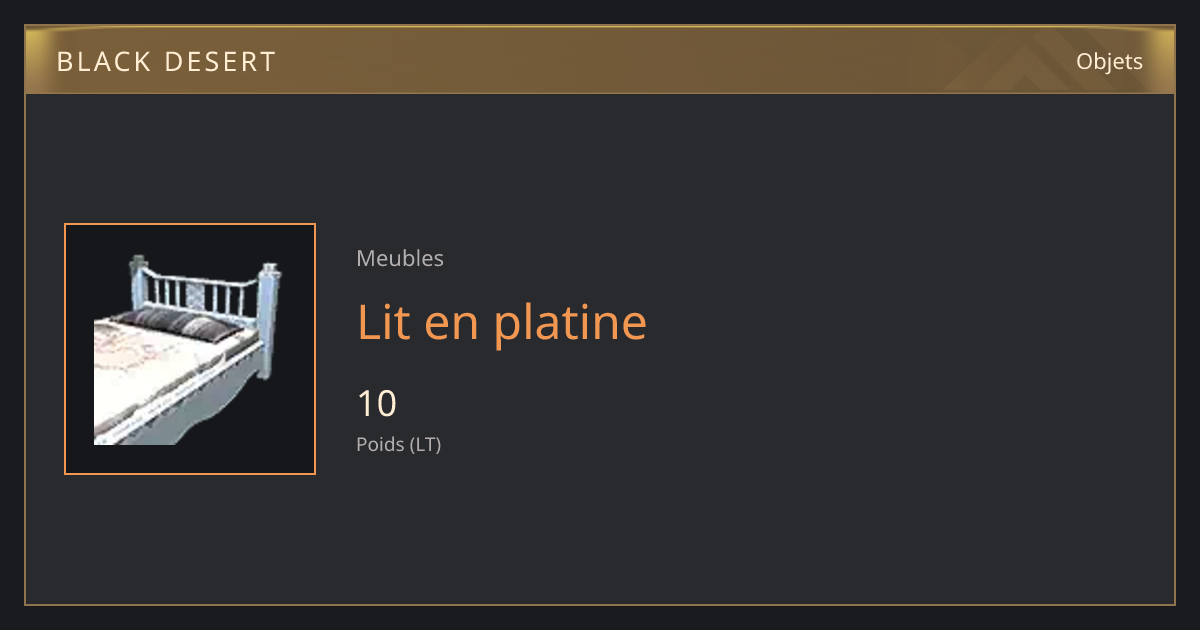Click the weight value 10
Image resolution: width=1200 pixels, height=630 pixels.
[377, 404]
